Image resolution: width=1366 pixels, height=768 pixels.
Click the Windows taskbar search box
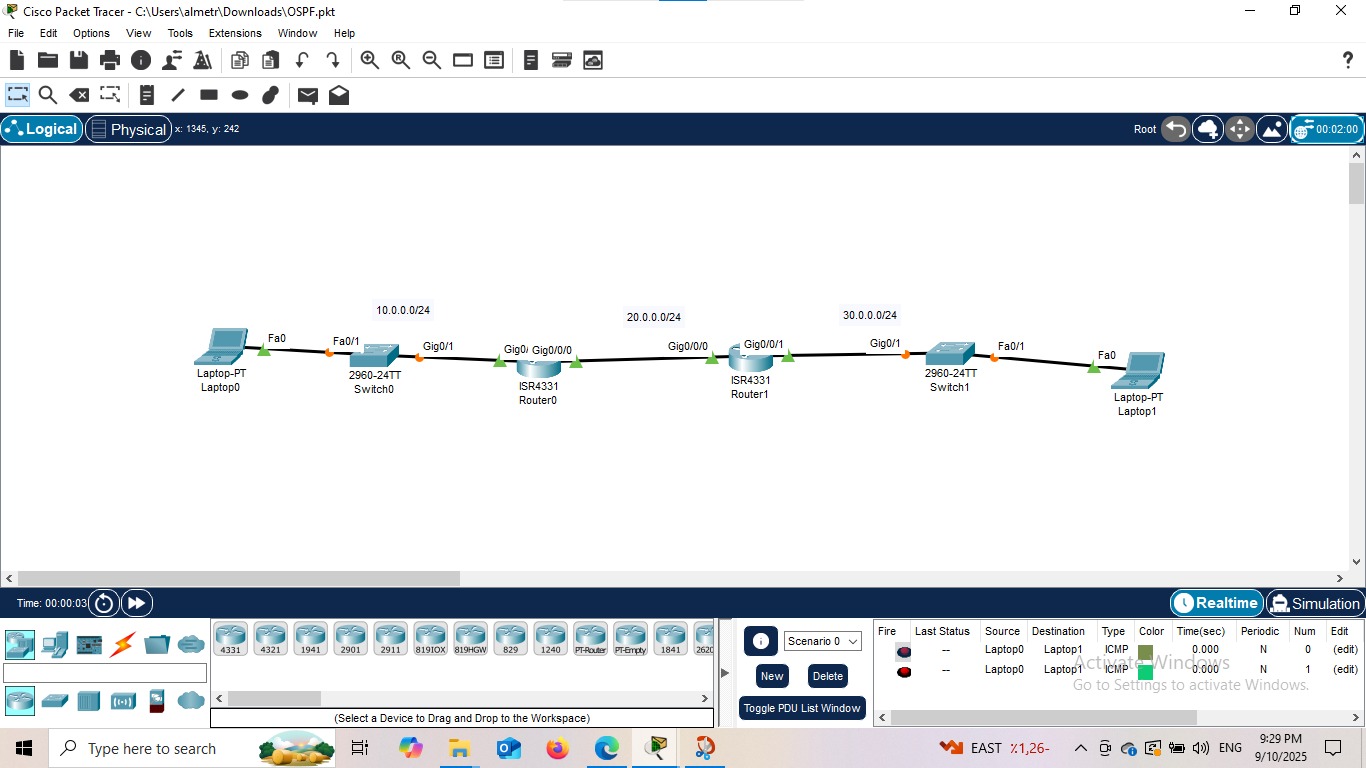(192, 748)
